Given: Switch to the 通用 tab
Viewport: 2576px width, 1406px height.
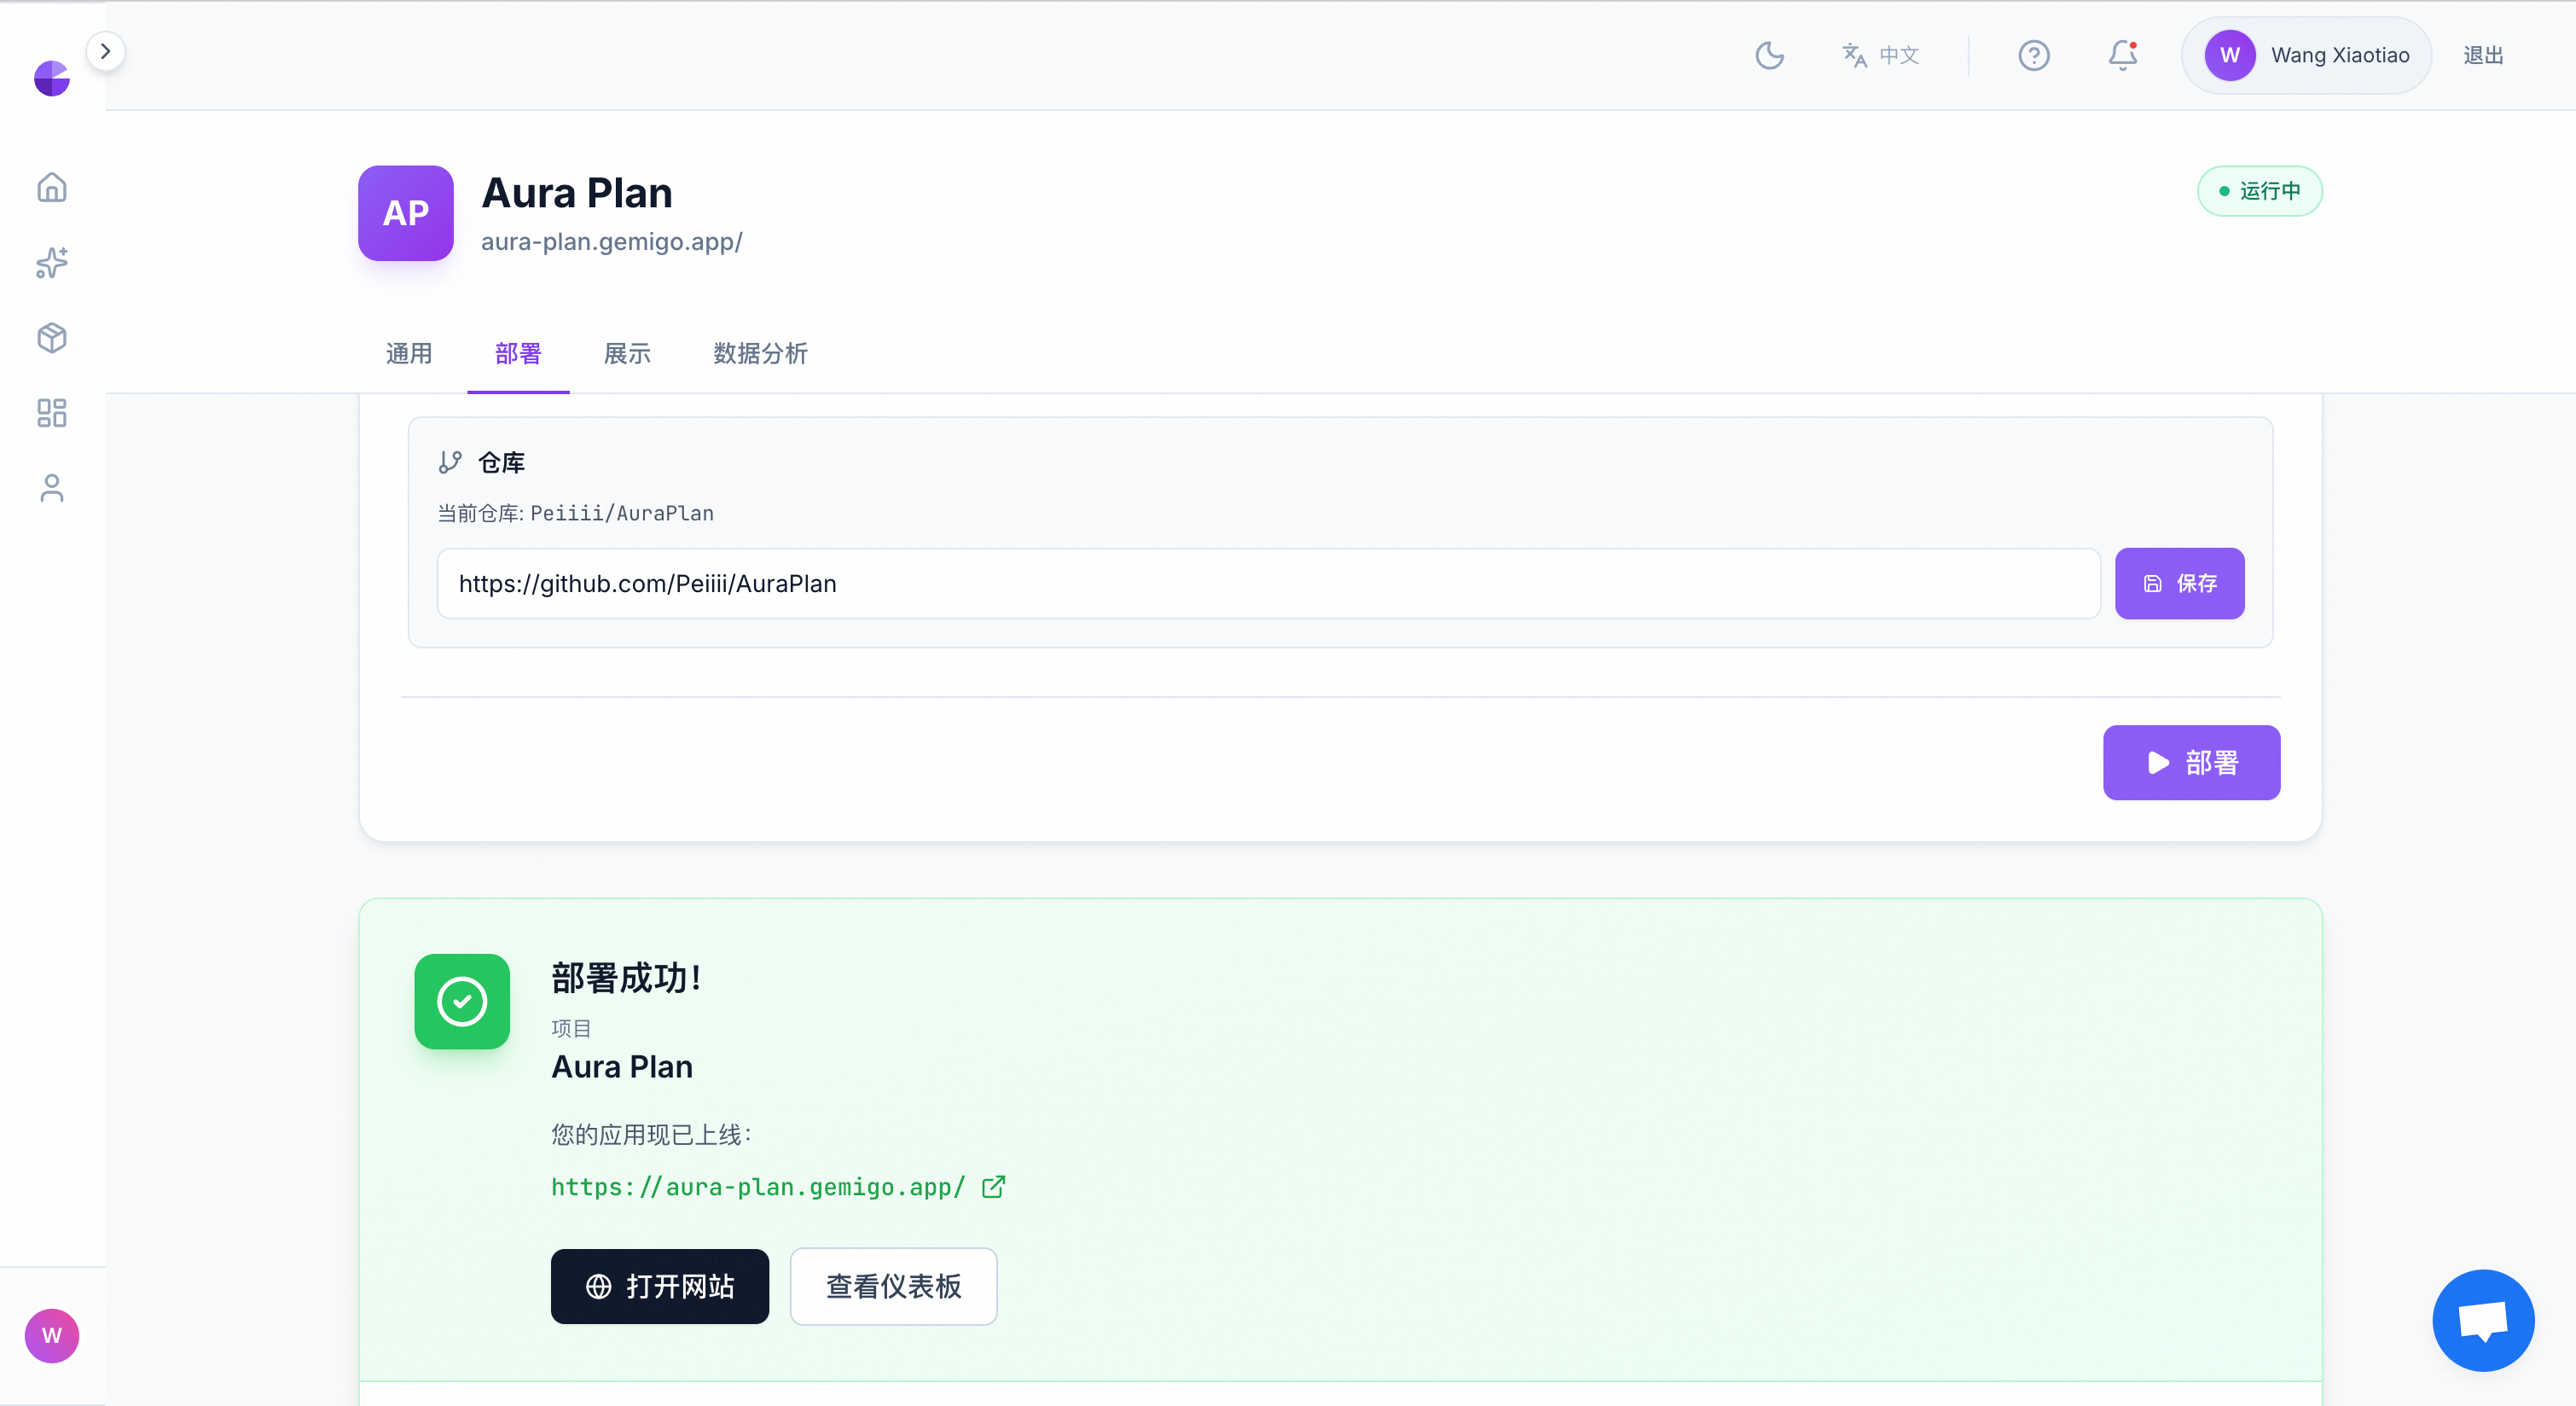Looking at the screenshot, I should tap(409, 353).
